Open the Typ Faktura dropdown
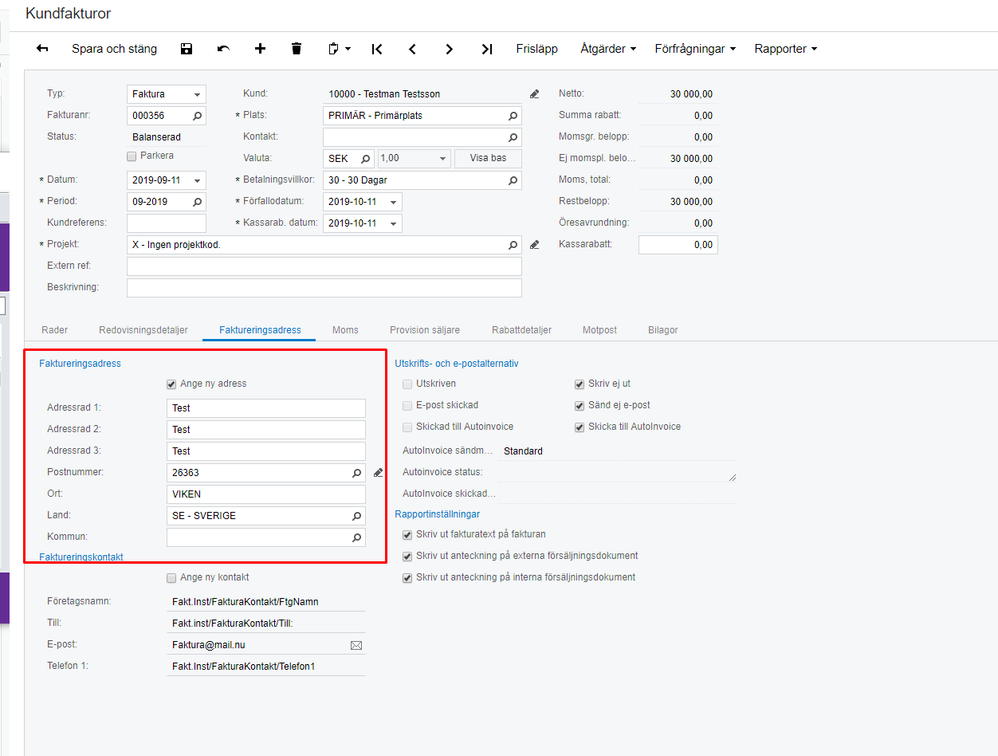Screen dimensions: 998x756 (197, 95)
